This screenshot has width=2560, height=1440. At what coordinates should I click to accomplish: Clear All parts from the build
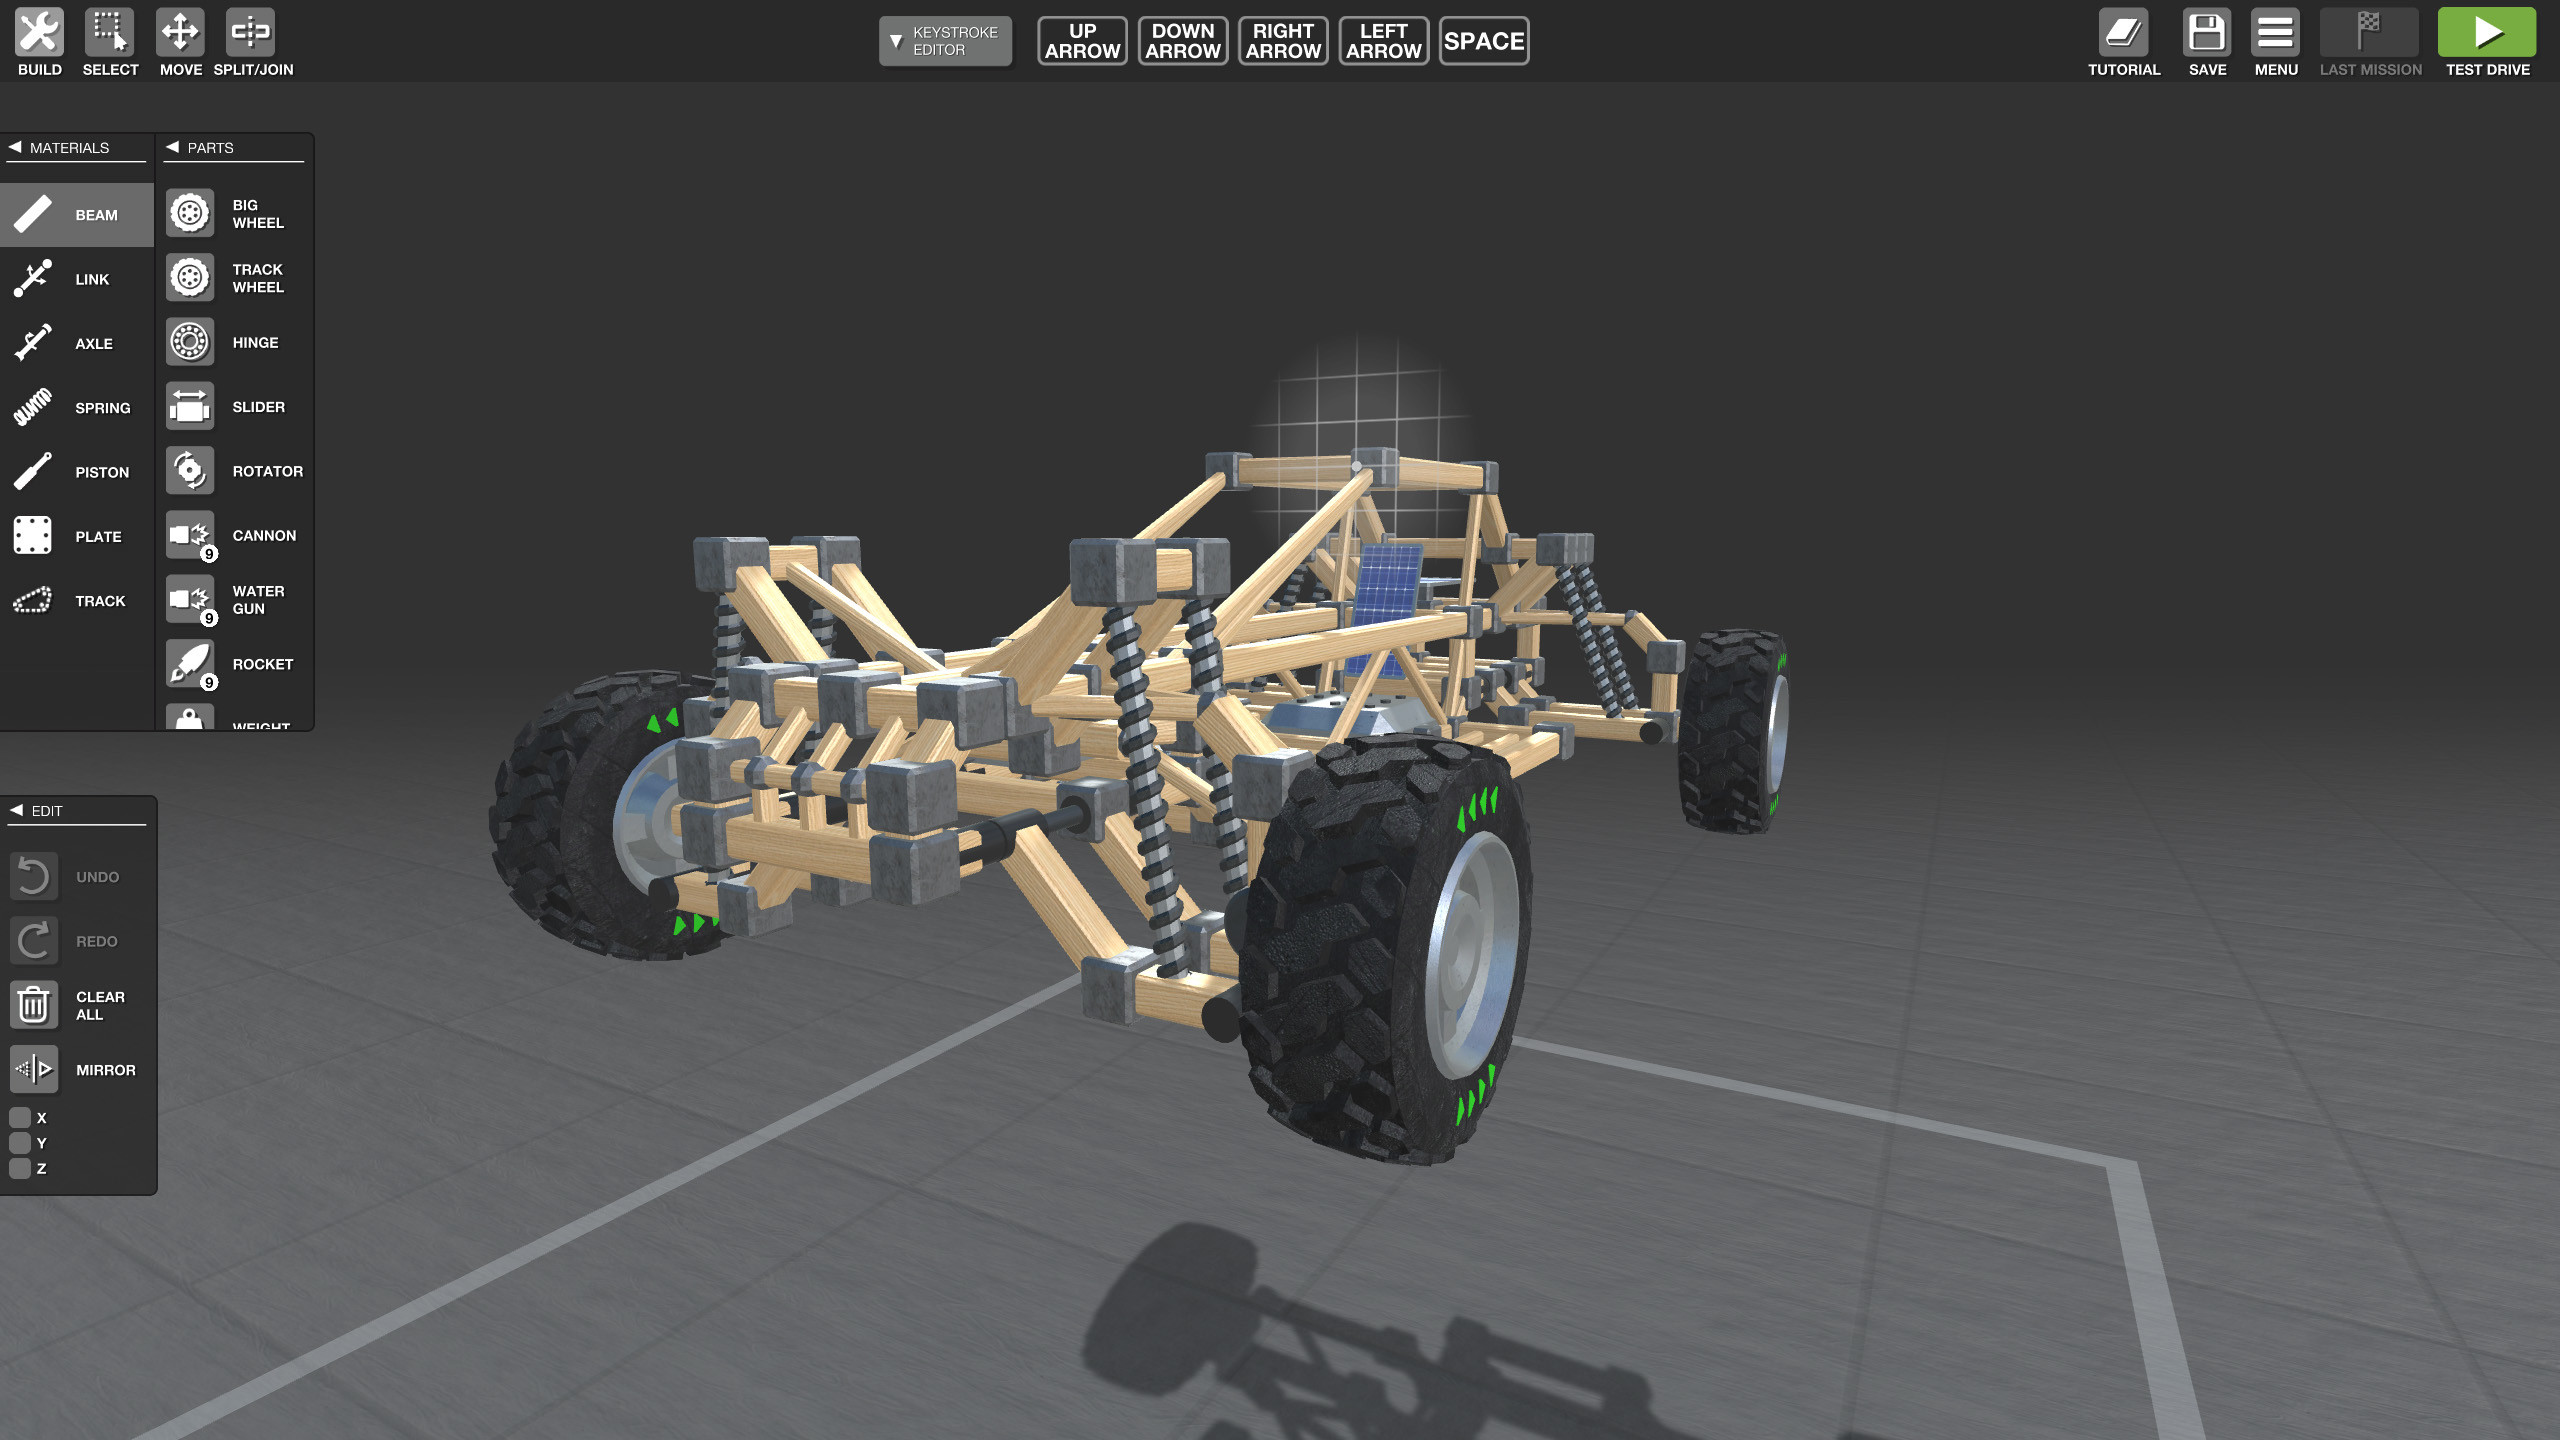[x=34, y=1005]
